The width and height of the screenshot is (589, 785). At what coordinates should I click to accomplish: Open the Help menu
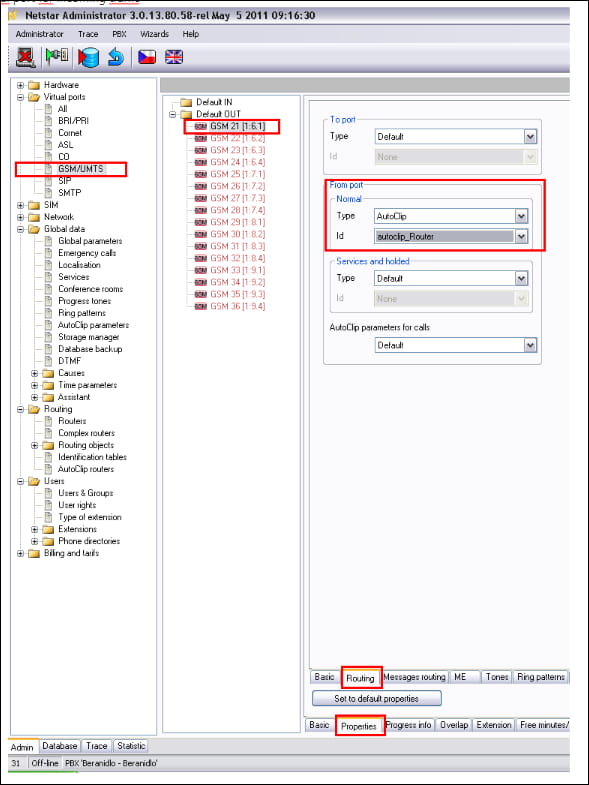190,34
